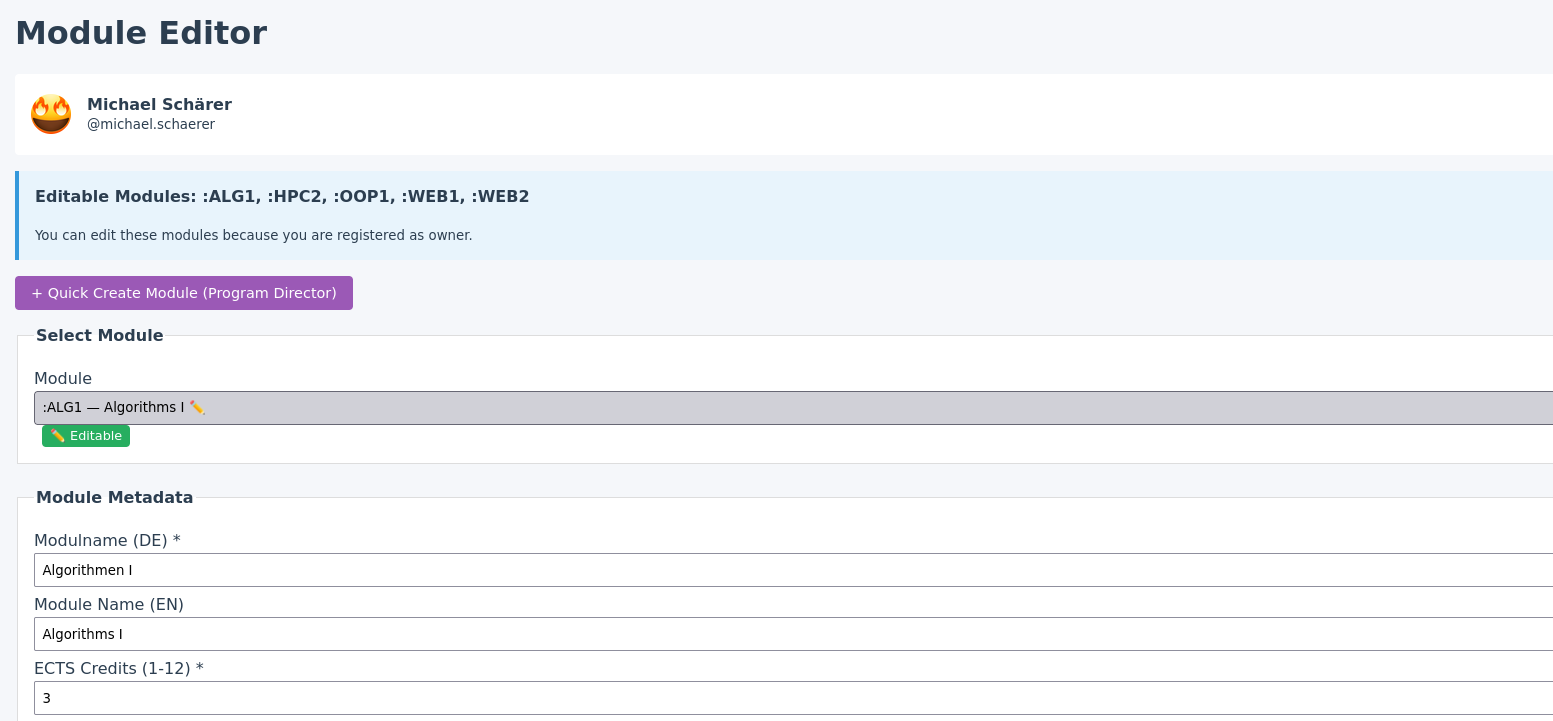Screen dimensions: 1553x721
Task: Click the Modulname (DE) field label
Action: (107, 540)
